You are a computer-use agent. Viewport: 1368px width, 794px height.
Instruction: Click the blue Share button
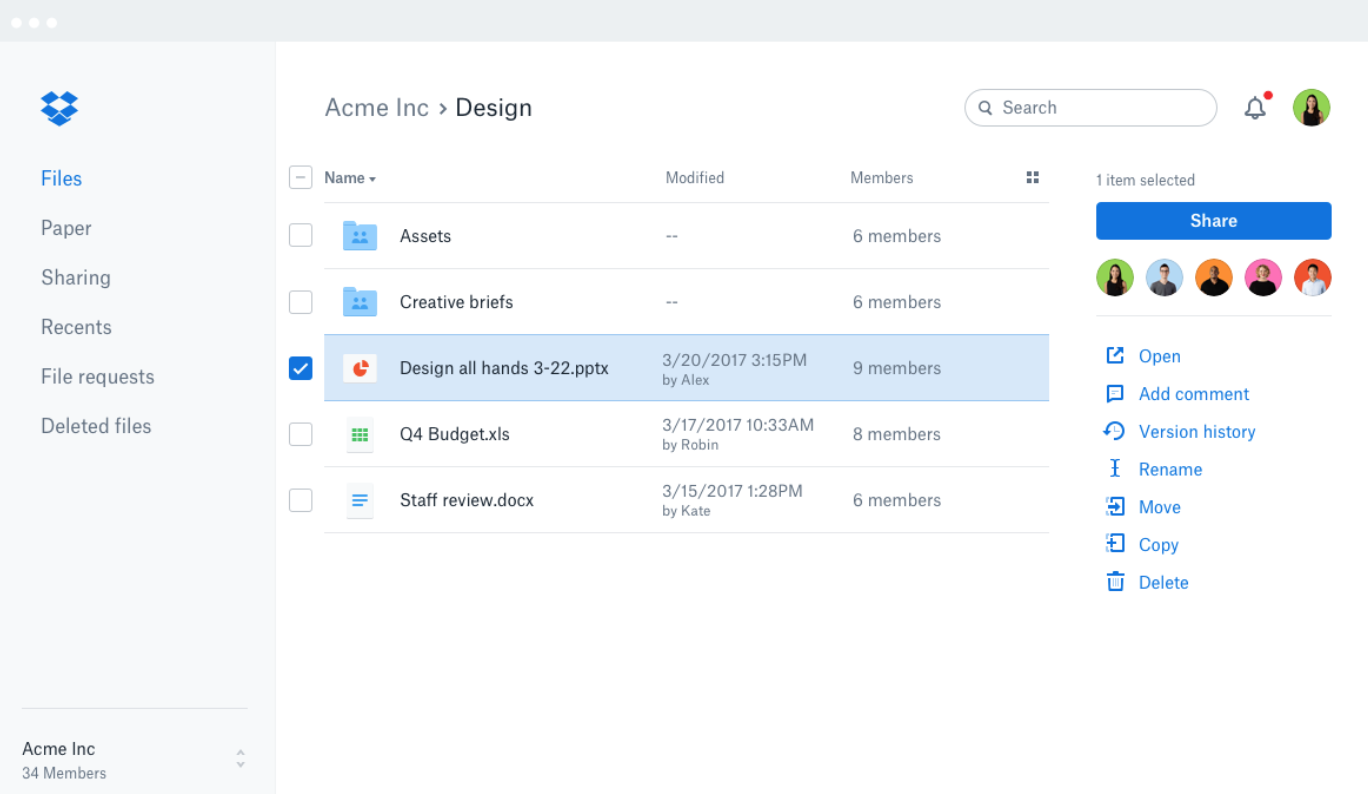pos(1213,221)
